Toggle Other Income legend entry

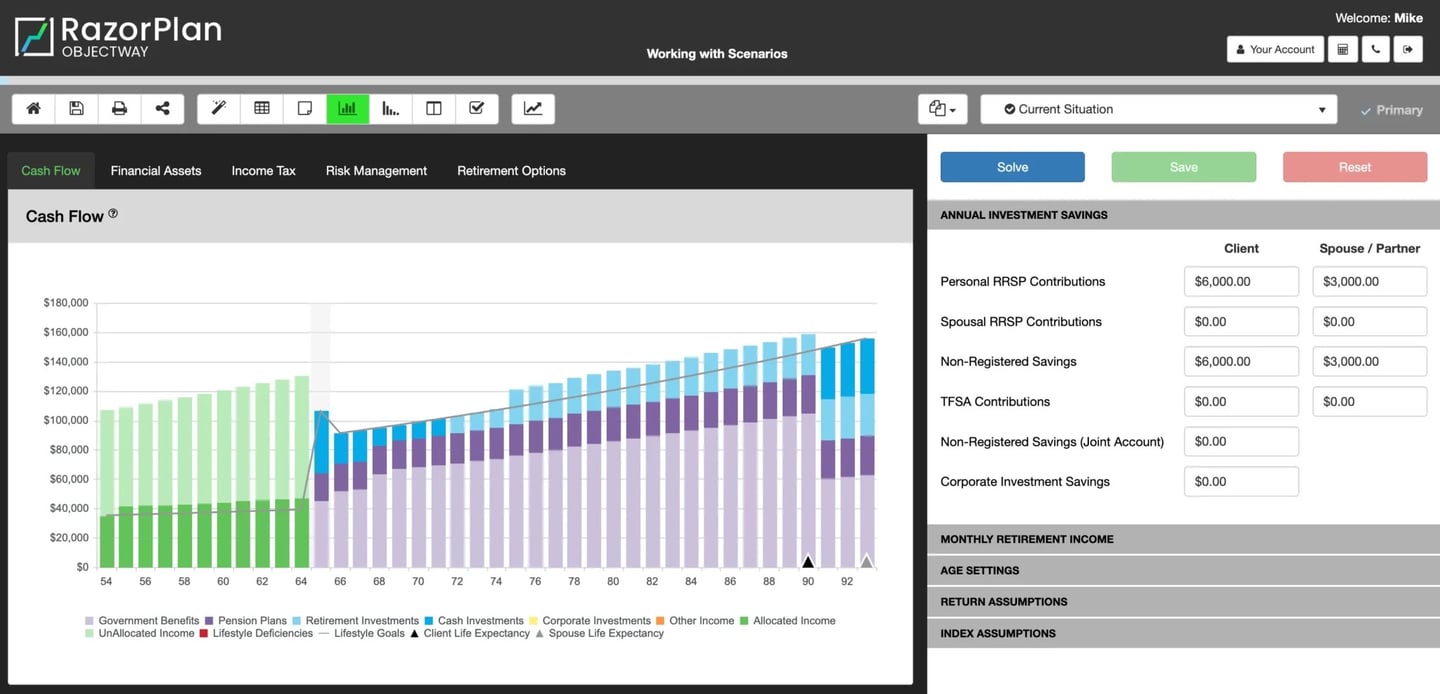tap(695, 621)
